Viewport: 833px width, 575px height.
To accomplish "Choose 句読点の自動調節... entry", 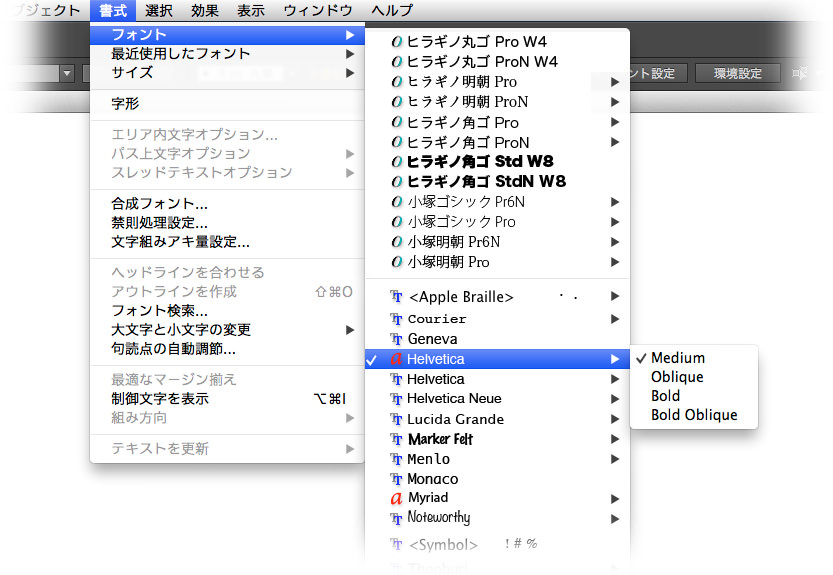I will 227,349.
